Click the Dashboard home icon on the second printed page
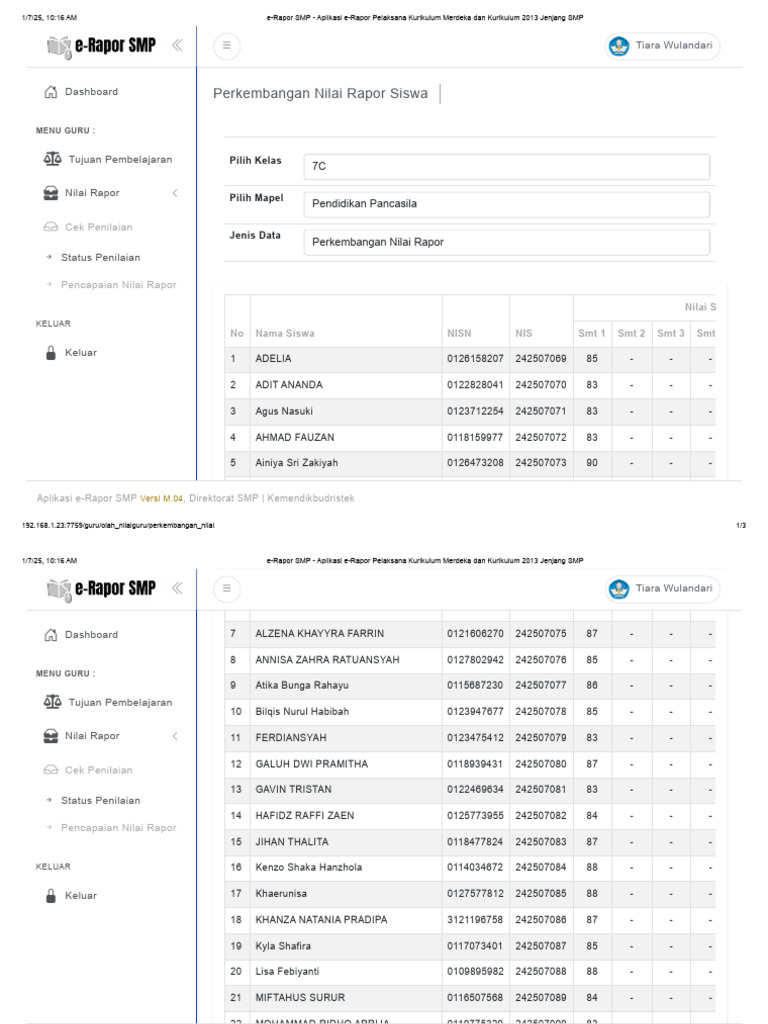Viewport: 768px width, 1024px height. coord(51,635)
